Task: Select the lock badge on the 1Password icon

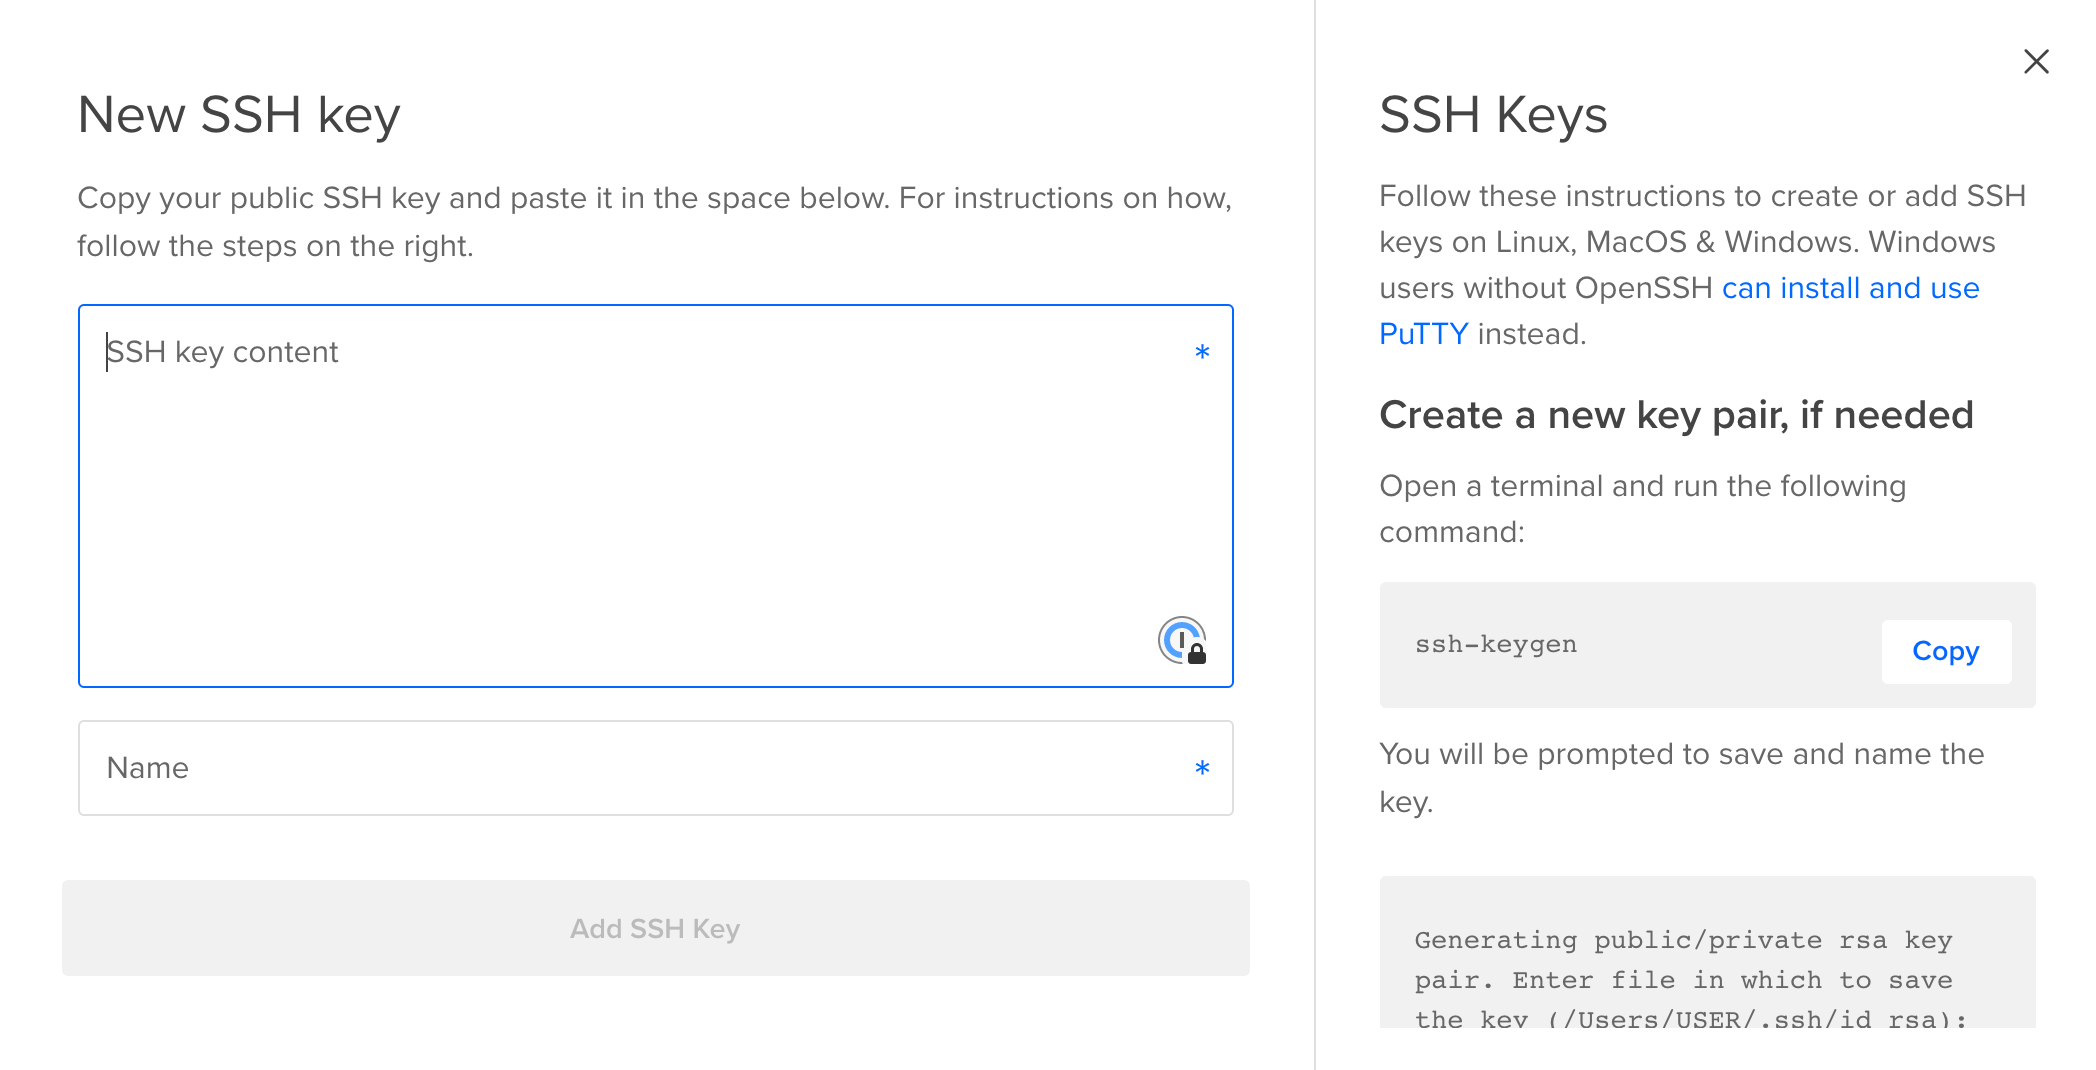Action: [1197, 656]
